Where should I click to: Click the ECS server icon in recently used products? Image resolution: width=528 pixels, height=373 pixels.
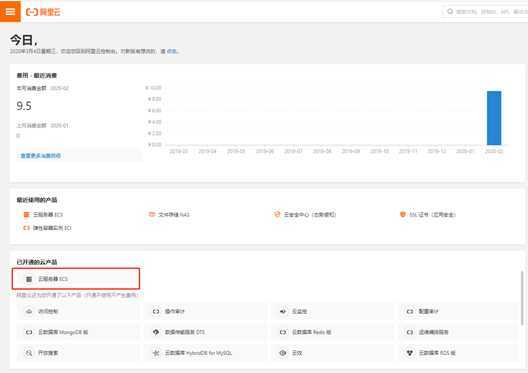(x=26, y=214)
